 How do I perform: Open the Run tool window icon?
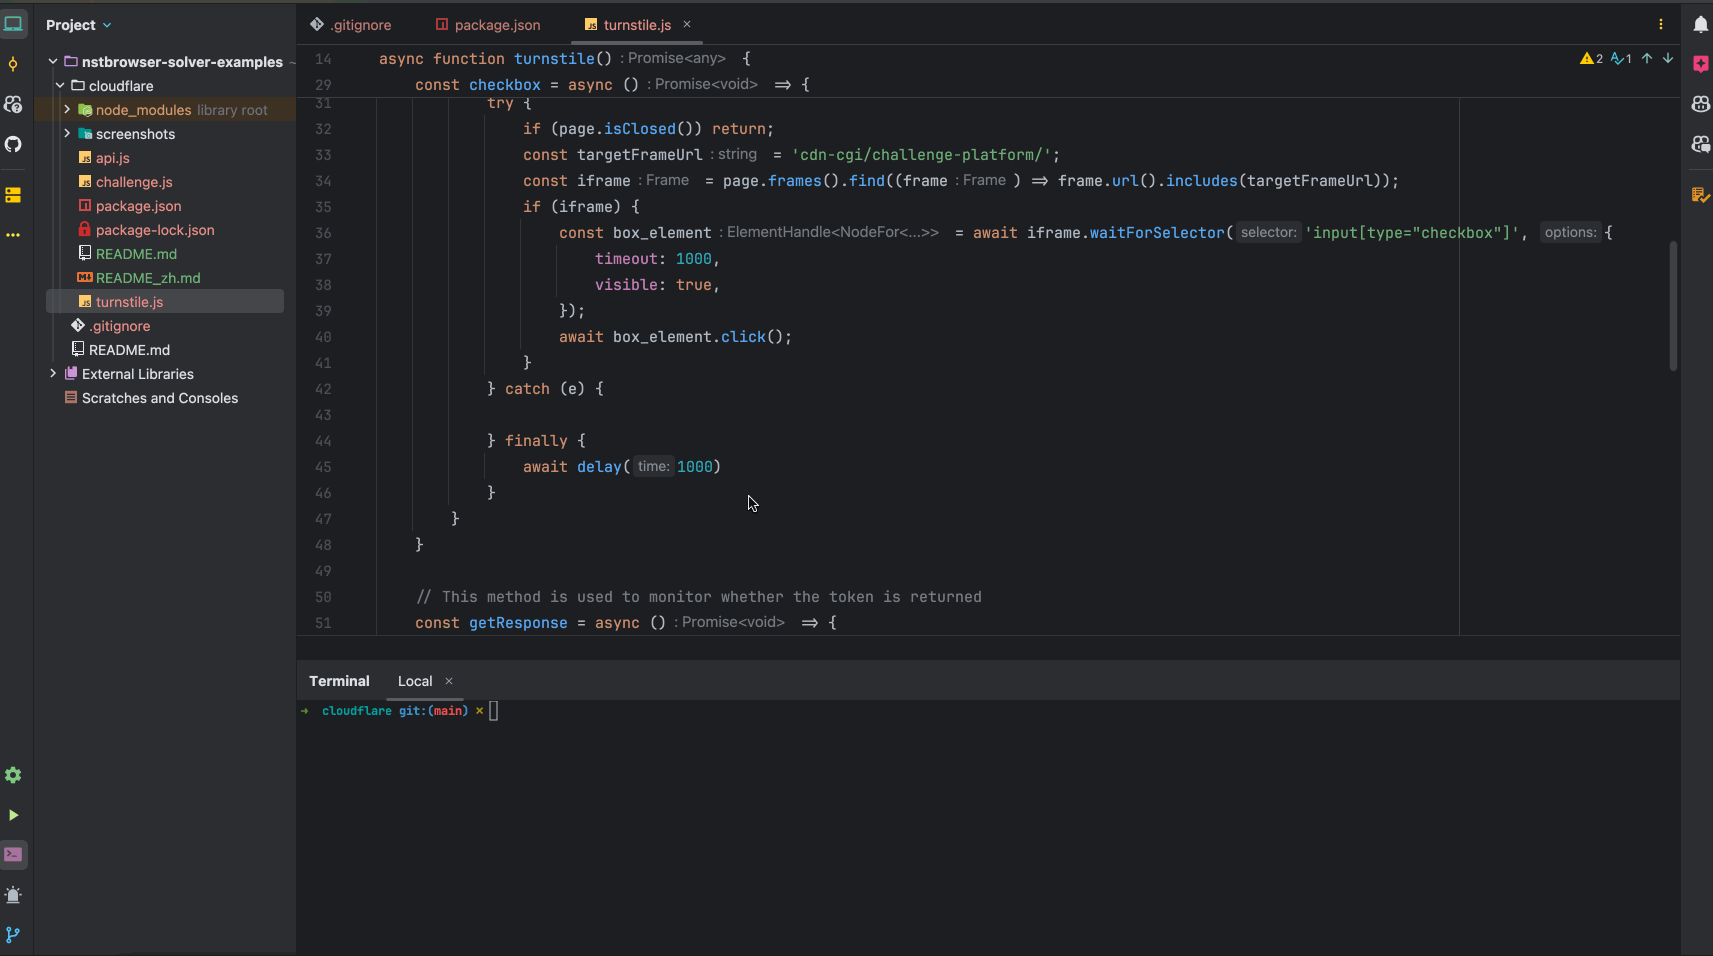pyautogui.click(x=13, y=815)
